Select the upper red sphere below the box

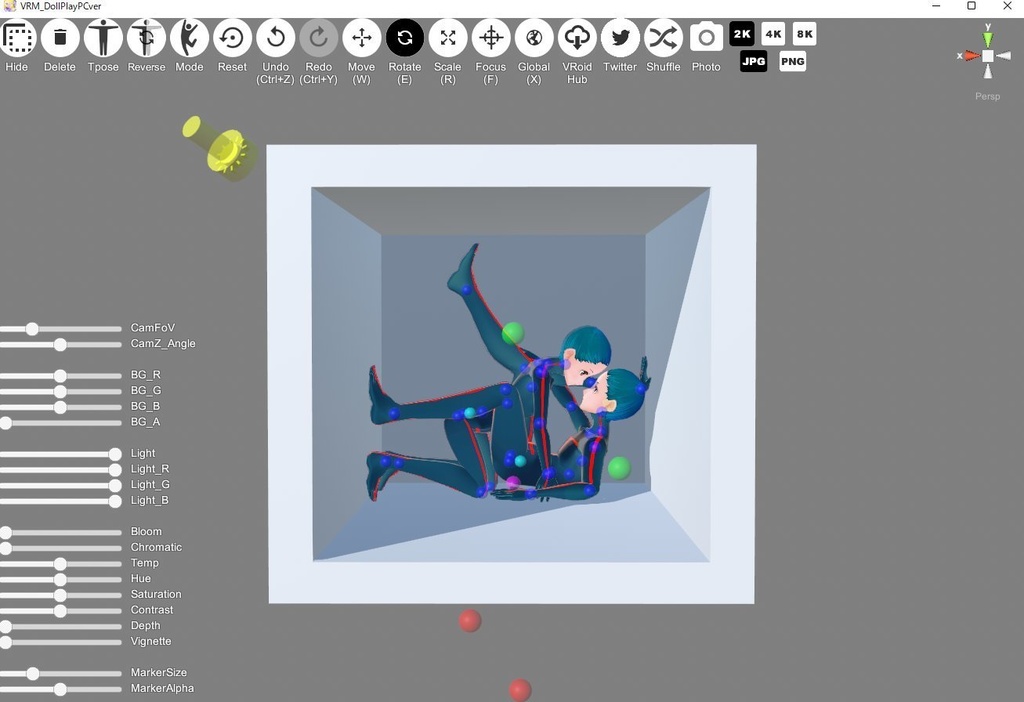coord(470,621)
